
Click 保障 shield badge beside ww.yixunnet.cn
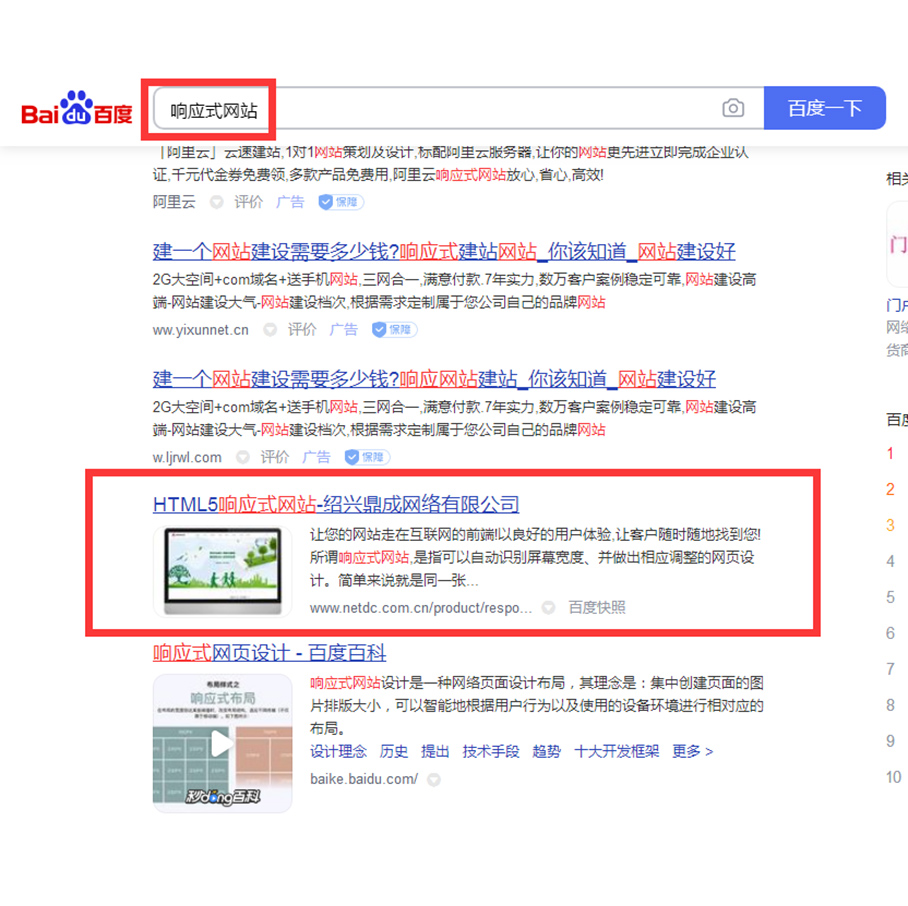394,330
